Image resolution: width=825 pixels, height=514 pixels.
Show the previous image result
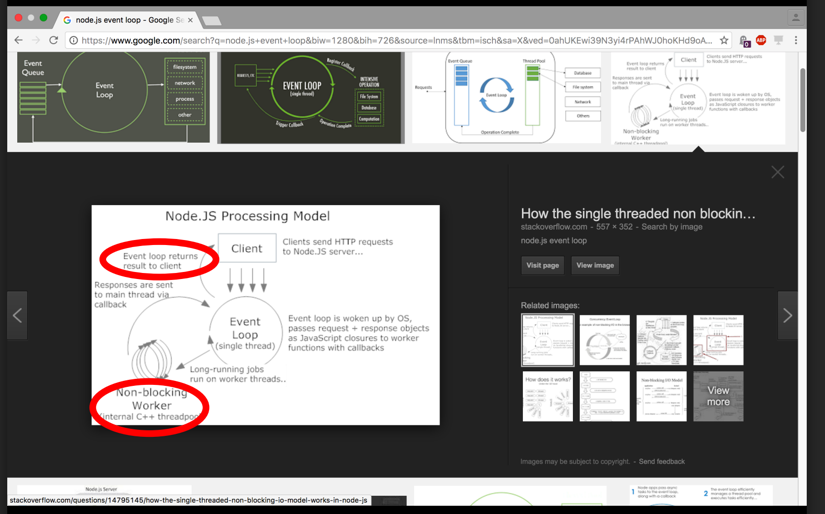point(17,315)
